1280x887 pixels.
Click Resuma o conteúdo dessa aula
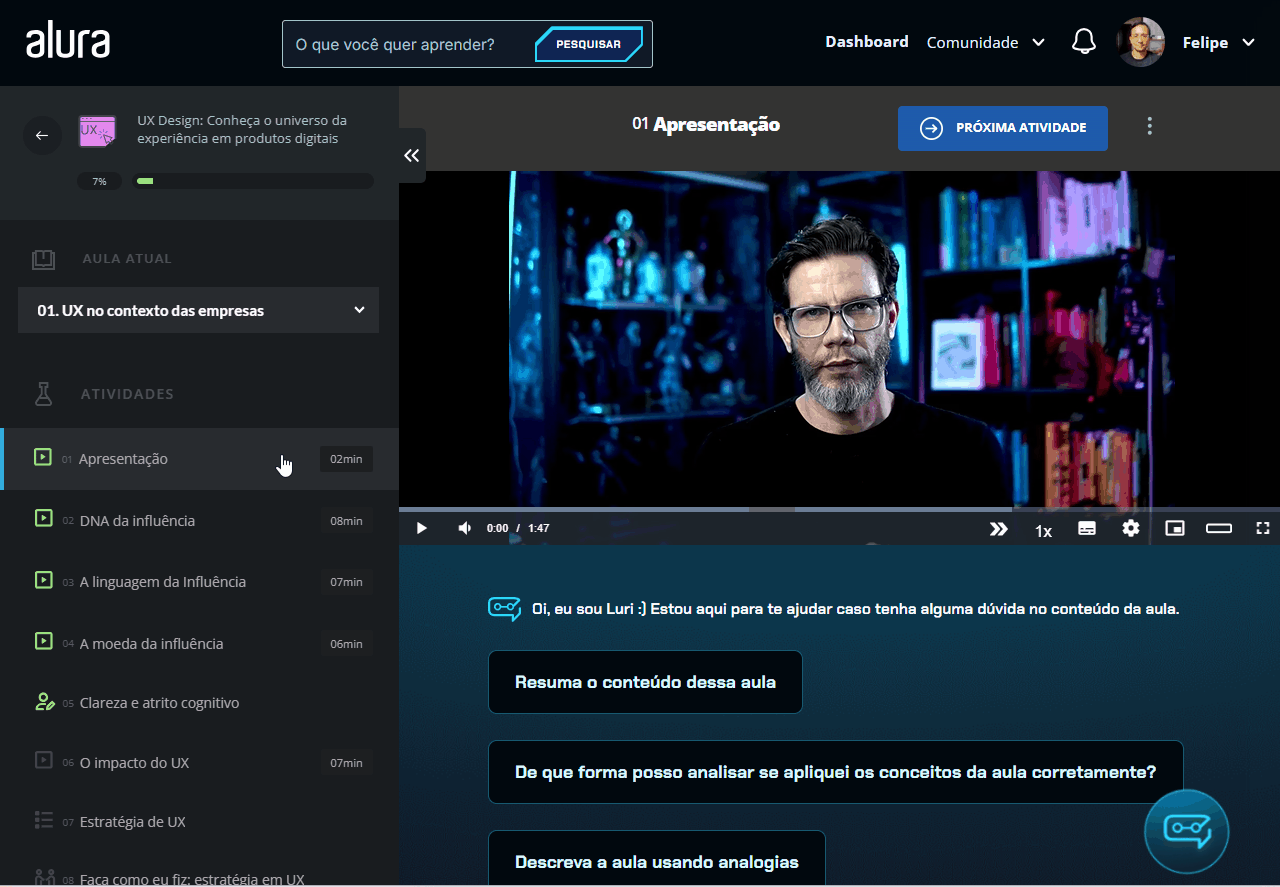point(645,682)
